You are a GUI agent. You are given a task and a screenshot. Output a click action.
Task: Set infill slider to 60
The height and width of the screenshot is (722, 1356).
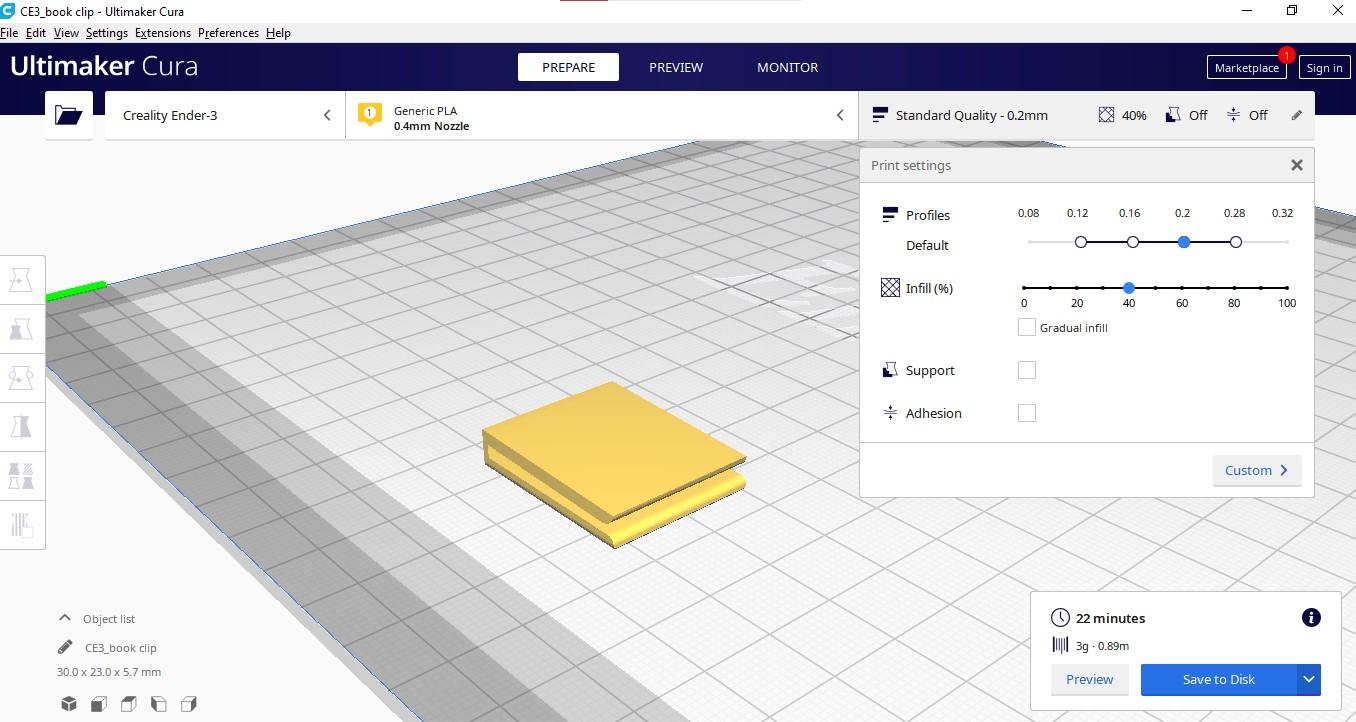[1182, 288]
